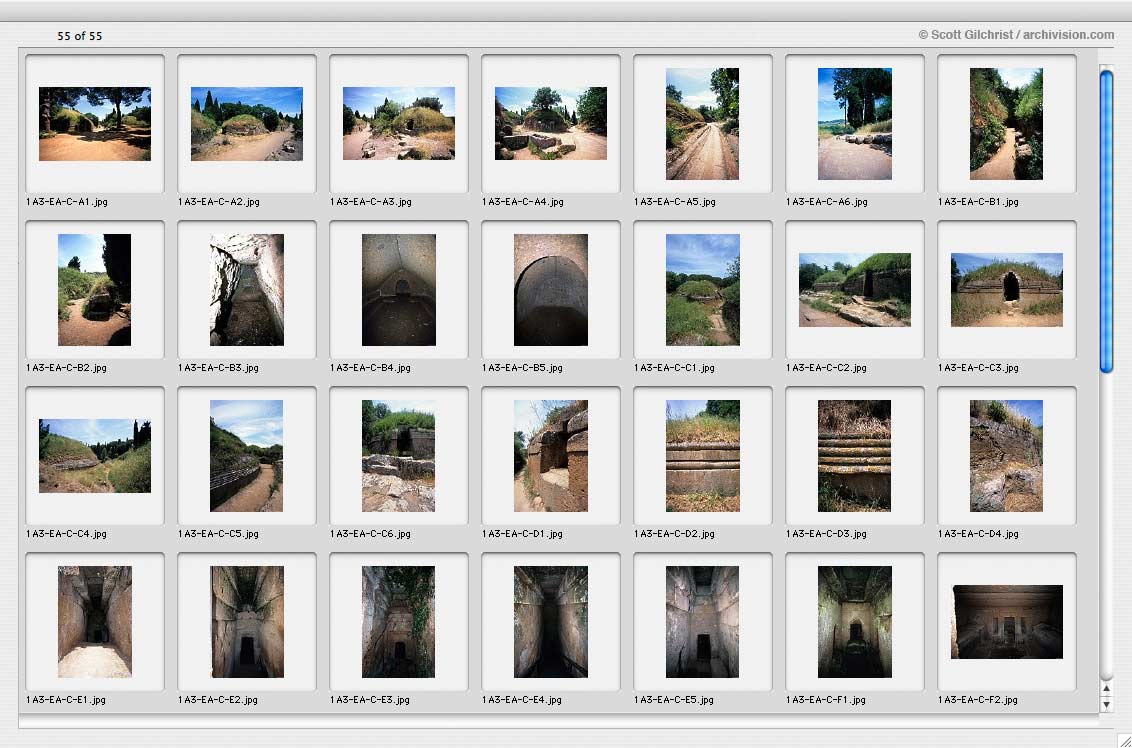Choose the 1A3-EA-C-C6.jpg photo thumbnail
Viewport: 1132px width, 748px height.
[x=399, y=456]
